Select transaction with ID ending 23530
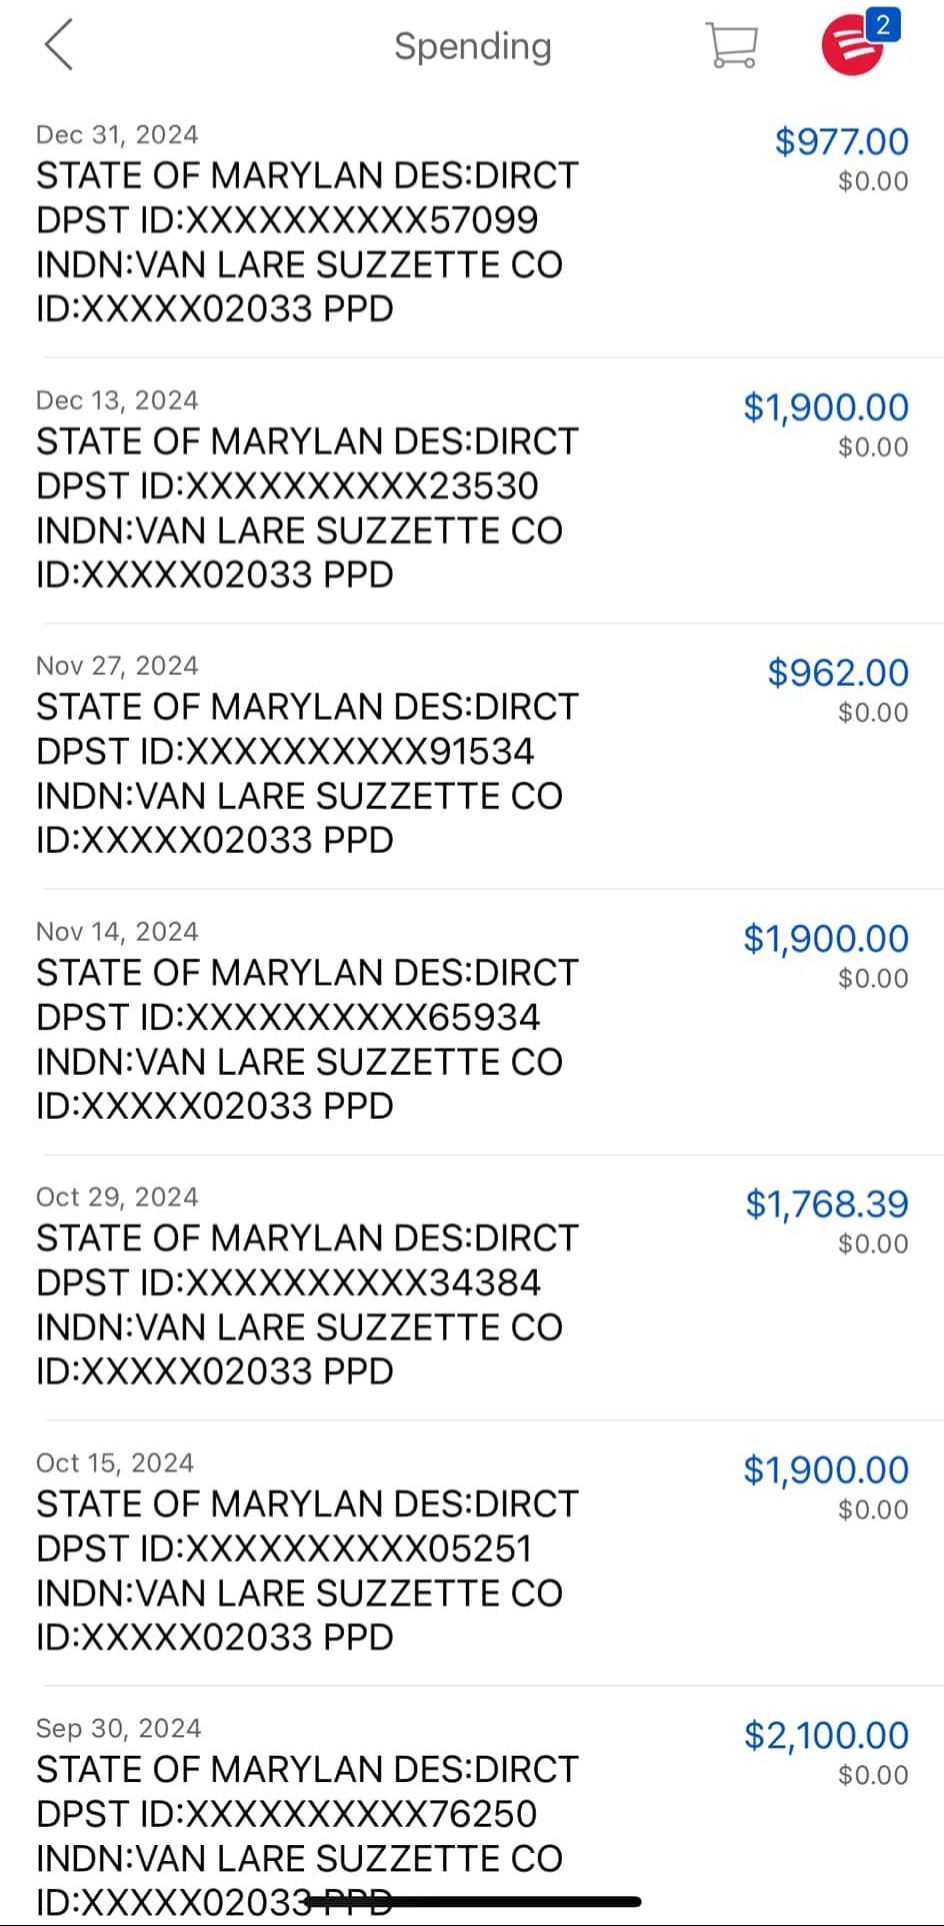 (287, 486)
